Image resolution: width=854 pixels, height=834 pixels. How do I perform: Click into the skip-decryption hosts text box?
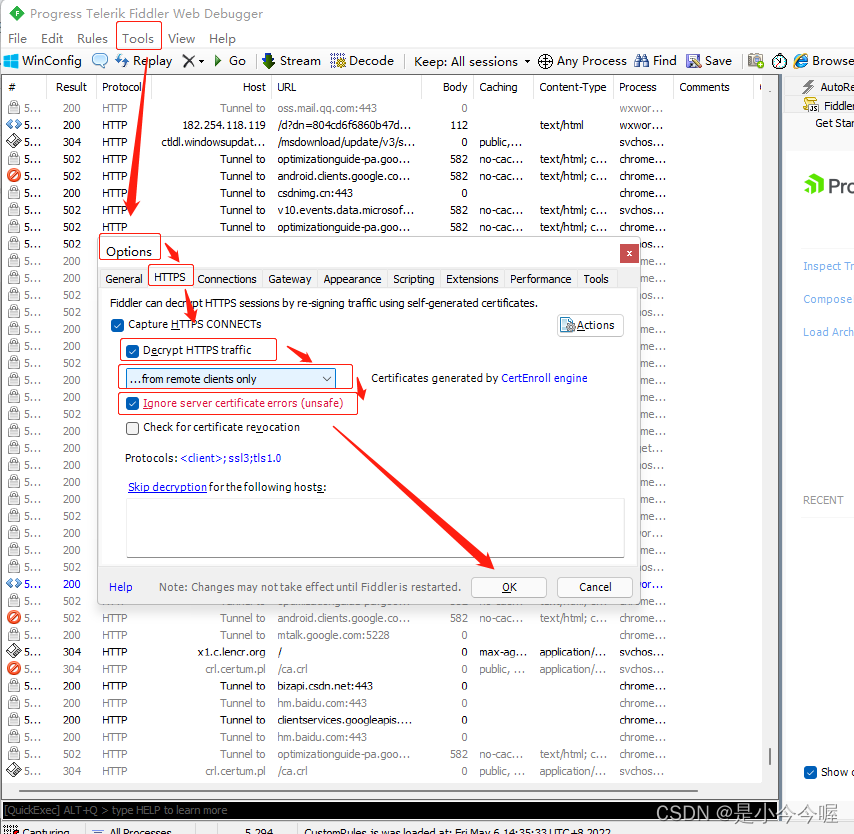[x=375, y=528]
